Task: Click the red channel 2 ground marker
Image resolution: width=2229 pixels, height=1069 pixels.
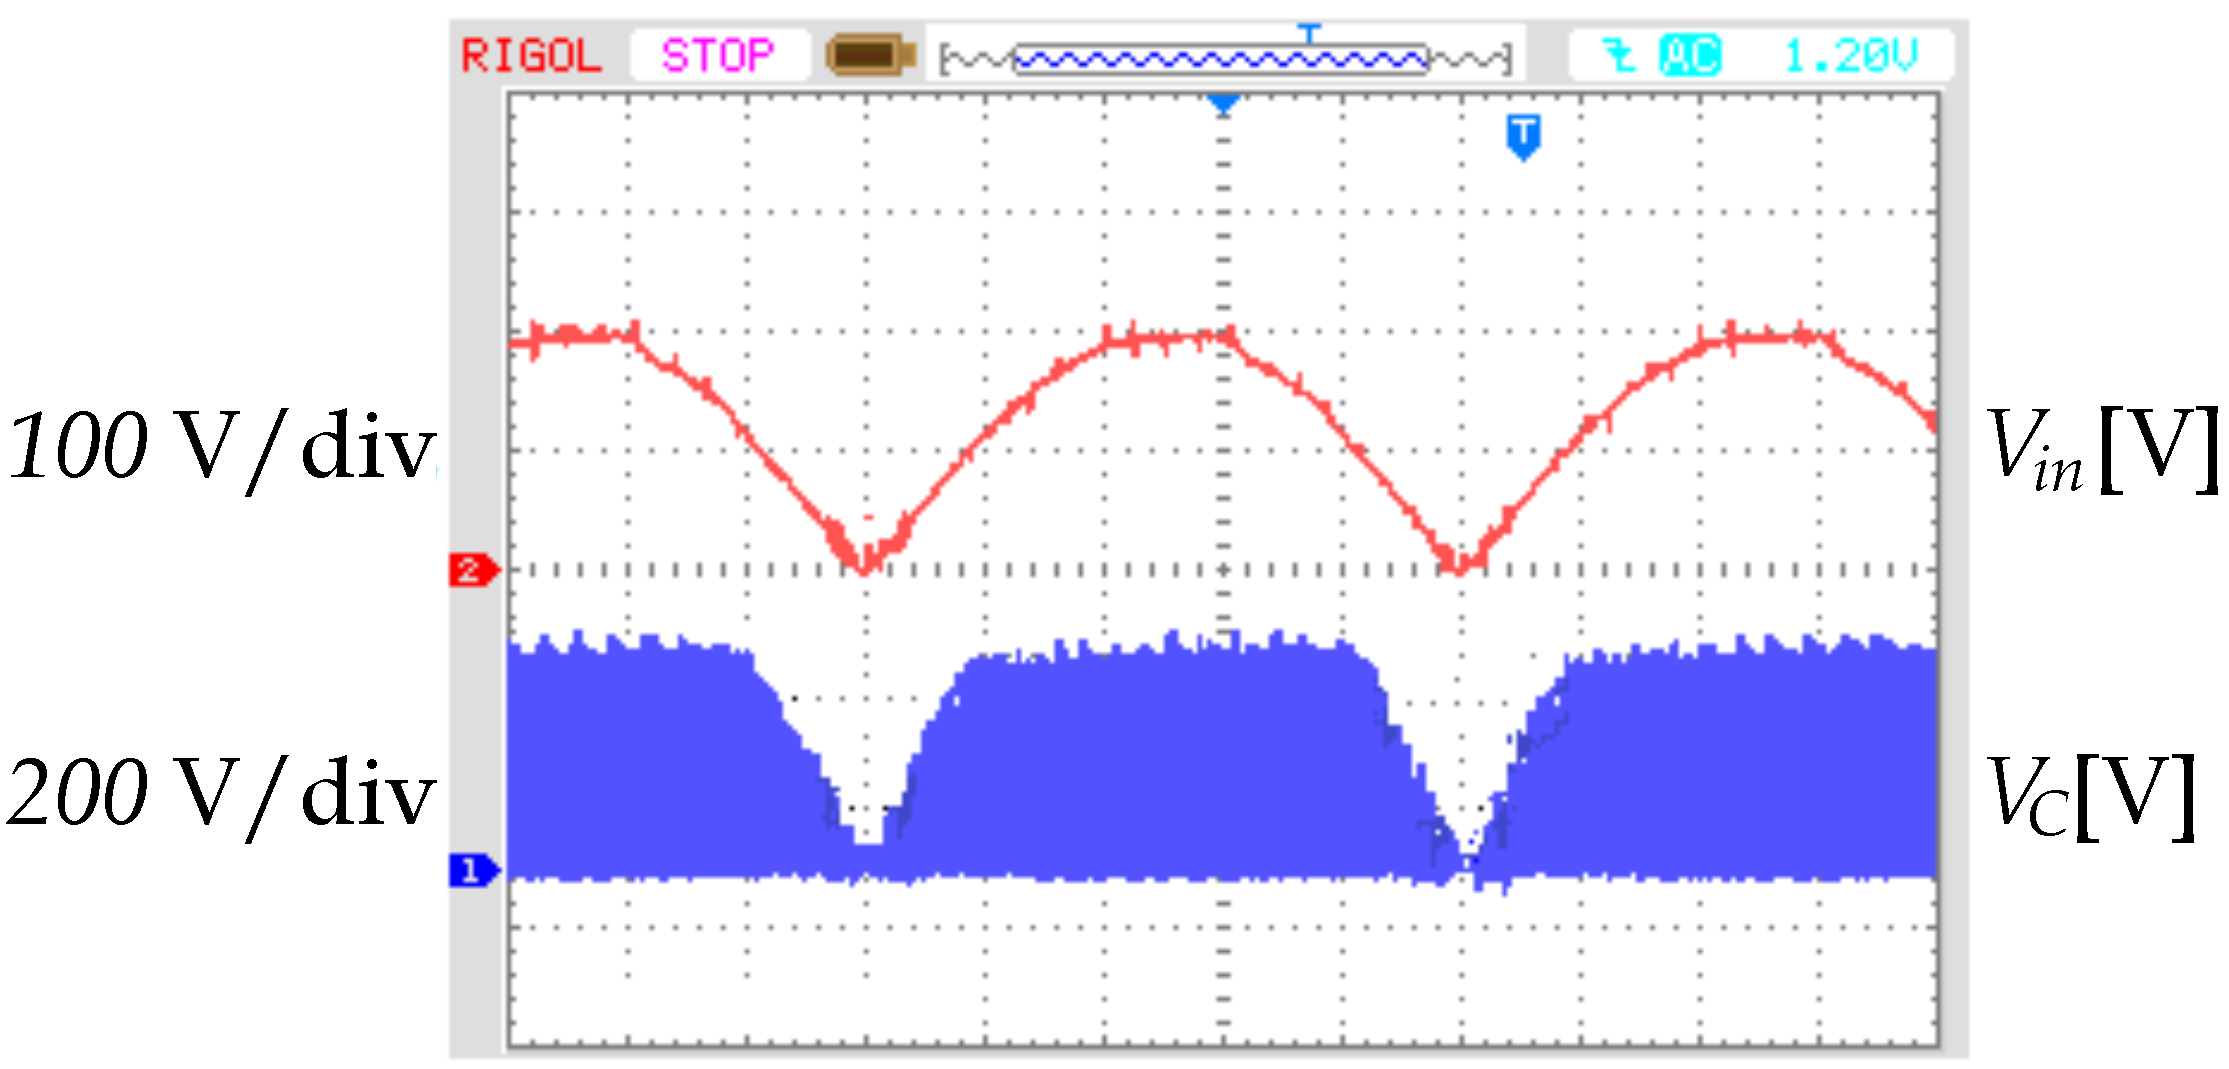Action: pyautogui.click(x=477, y=568)
